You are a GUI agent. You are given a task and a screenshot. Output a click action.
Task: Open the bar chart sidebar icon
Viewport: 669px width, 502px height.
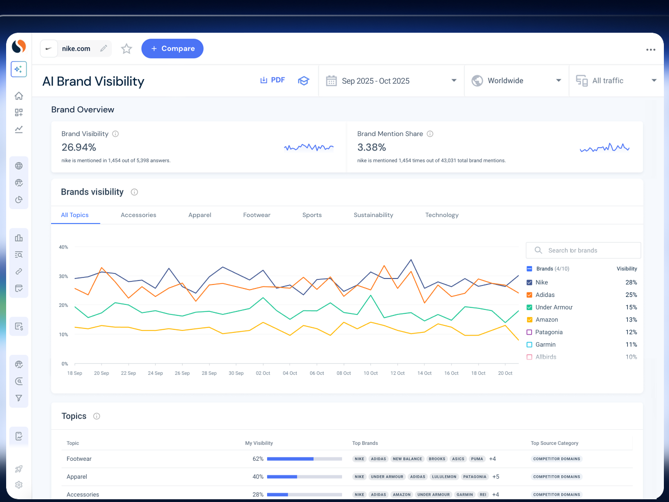pyautogui.click(x=19, y=238)
